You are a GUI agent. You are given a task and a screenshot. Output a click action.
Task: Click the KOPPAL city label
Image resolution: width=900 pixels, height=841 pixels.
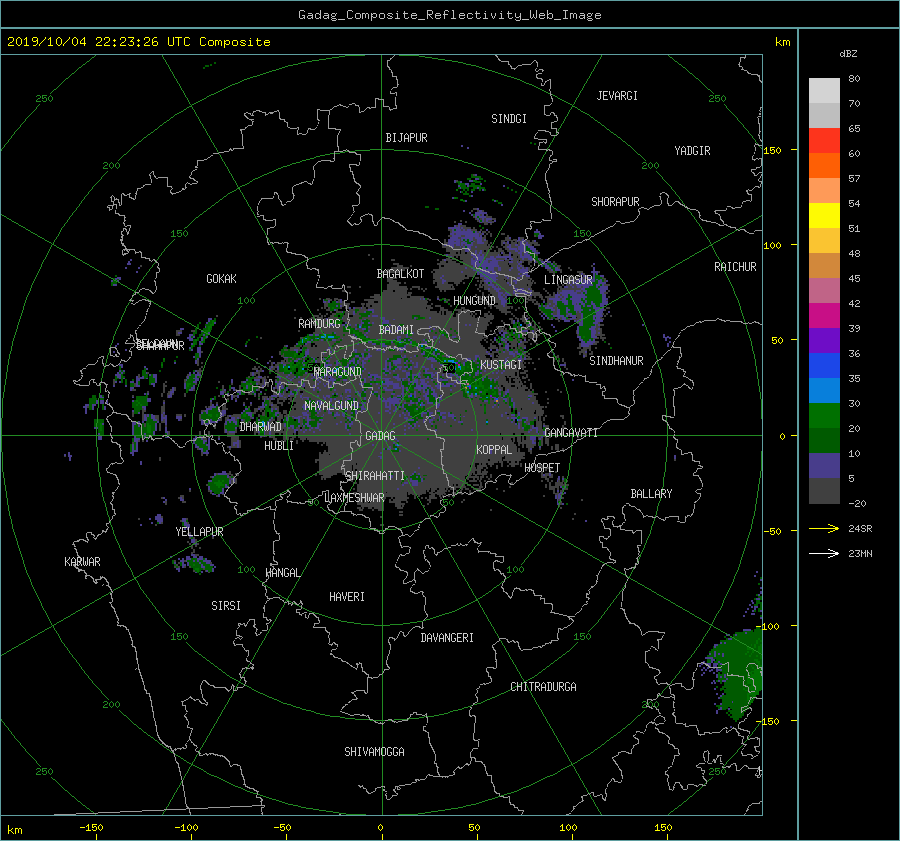click(494, 450)
